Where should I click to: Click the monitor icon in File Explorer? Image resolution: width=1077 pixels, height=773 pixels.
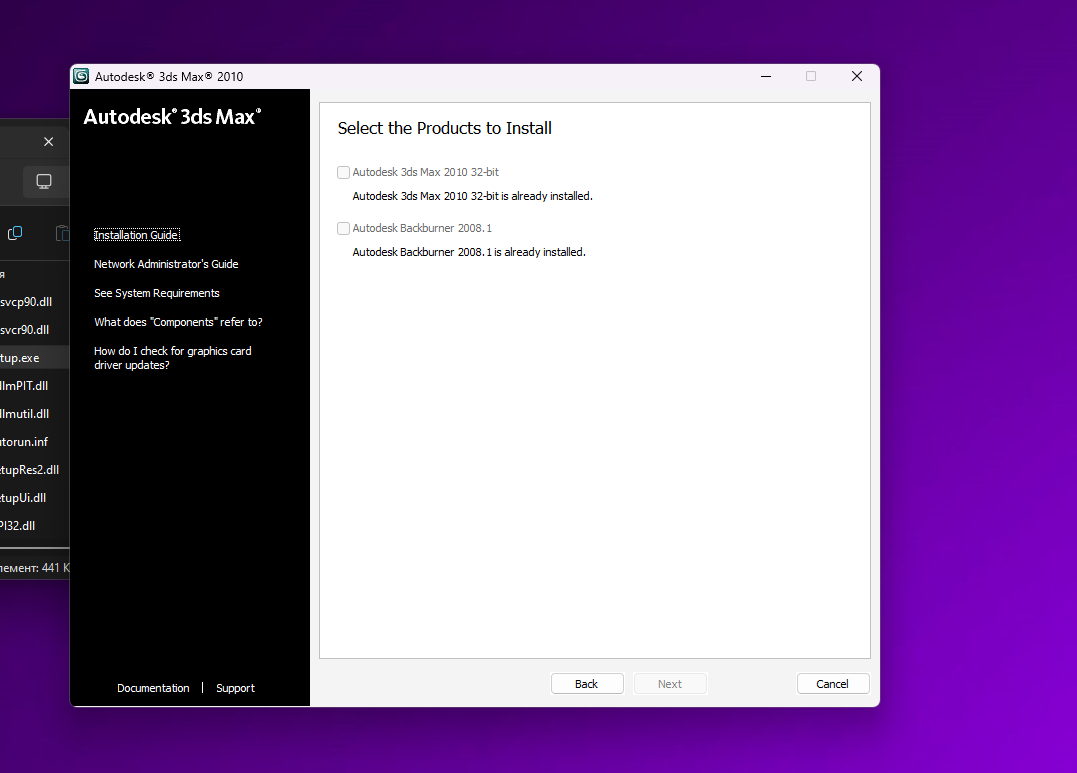tap(44, 181)
